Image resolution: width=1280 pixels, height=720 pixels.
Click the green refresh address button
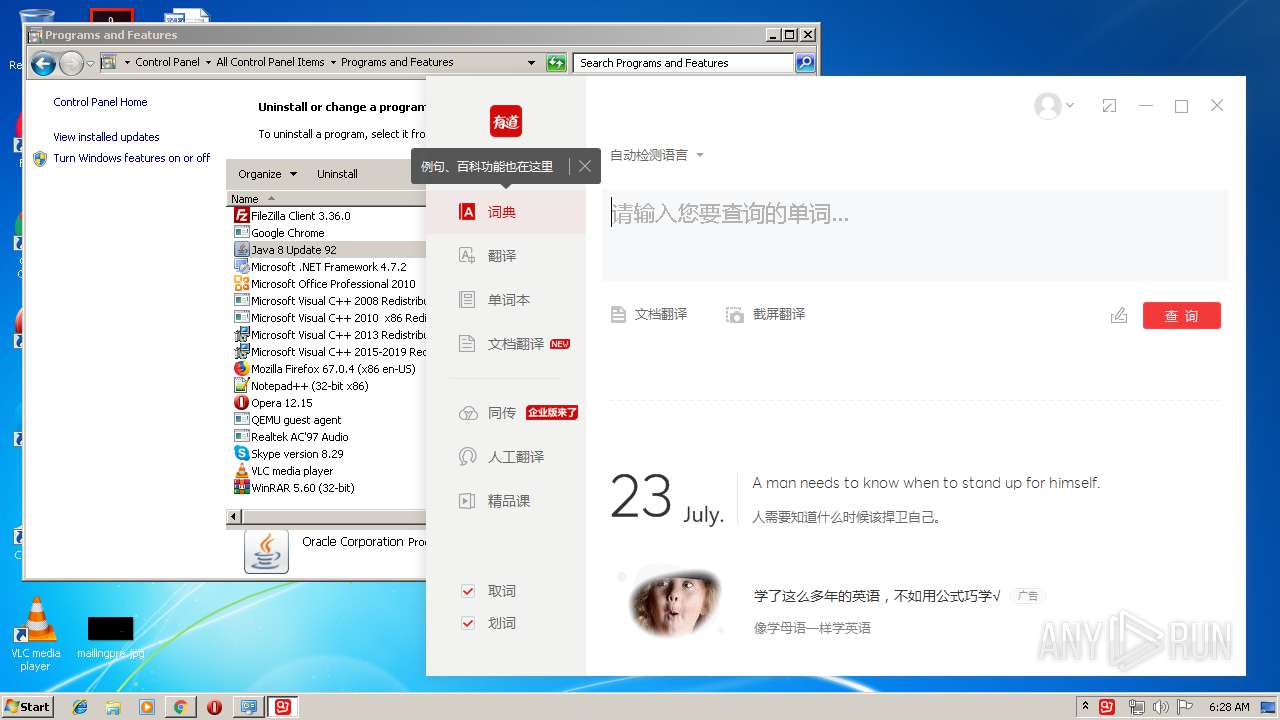556,63
